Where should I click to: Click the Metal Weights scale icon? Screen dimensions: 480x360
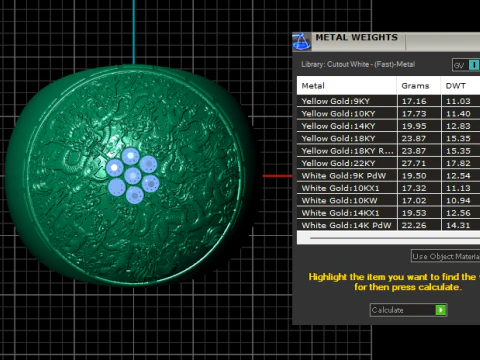302,42
